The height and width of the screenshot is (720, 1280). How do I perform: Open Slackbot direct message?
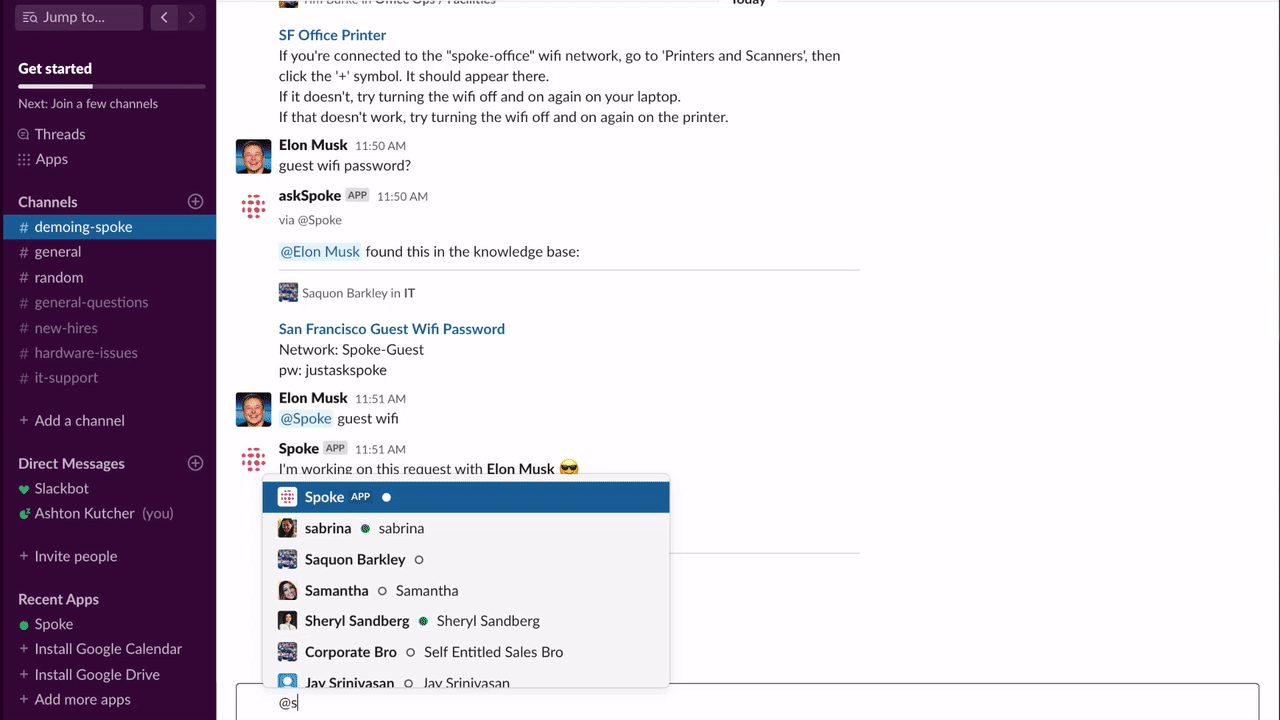pos(61,488)
